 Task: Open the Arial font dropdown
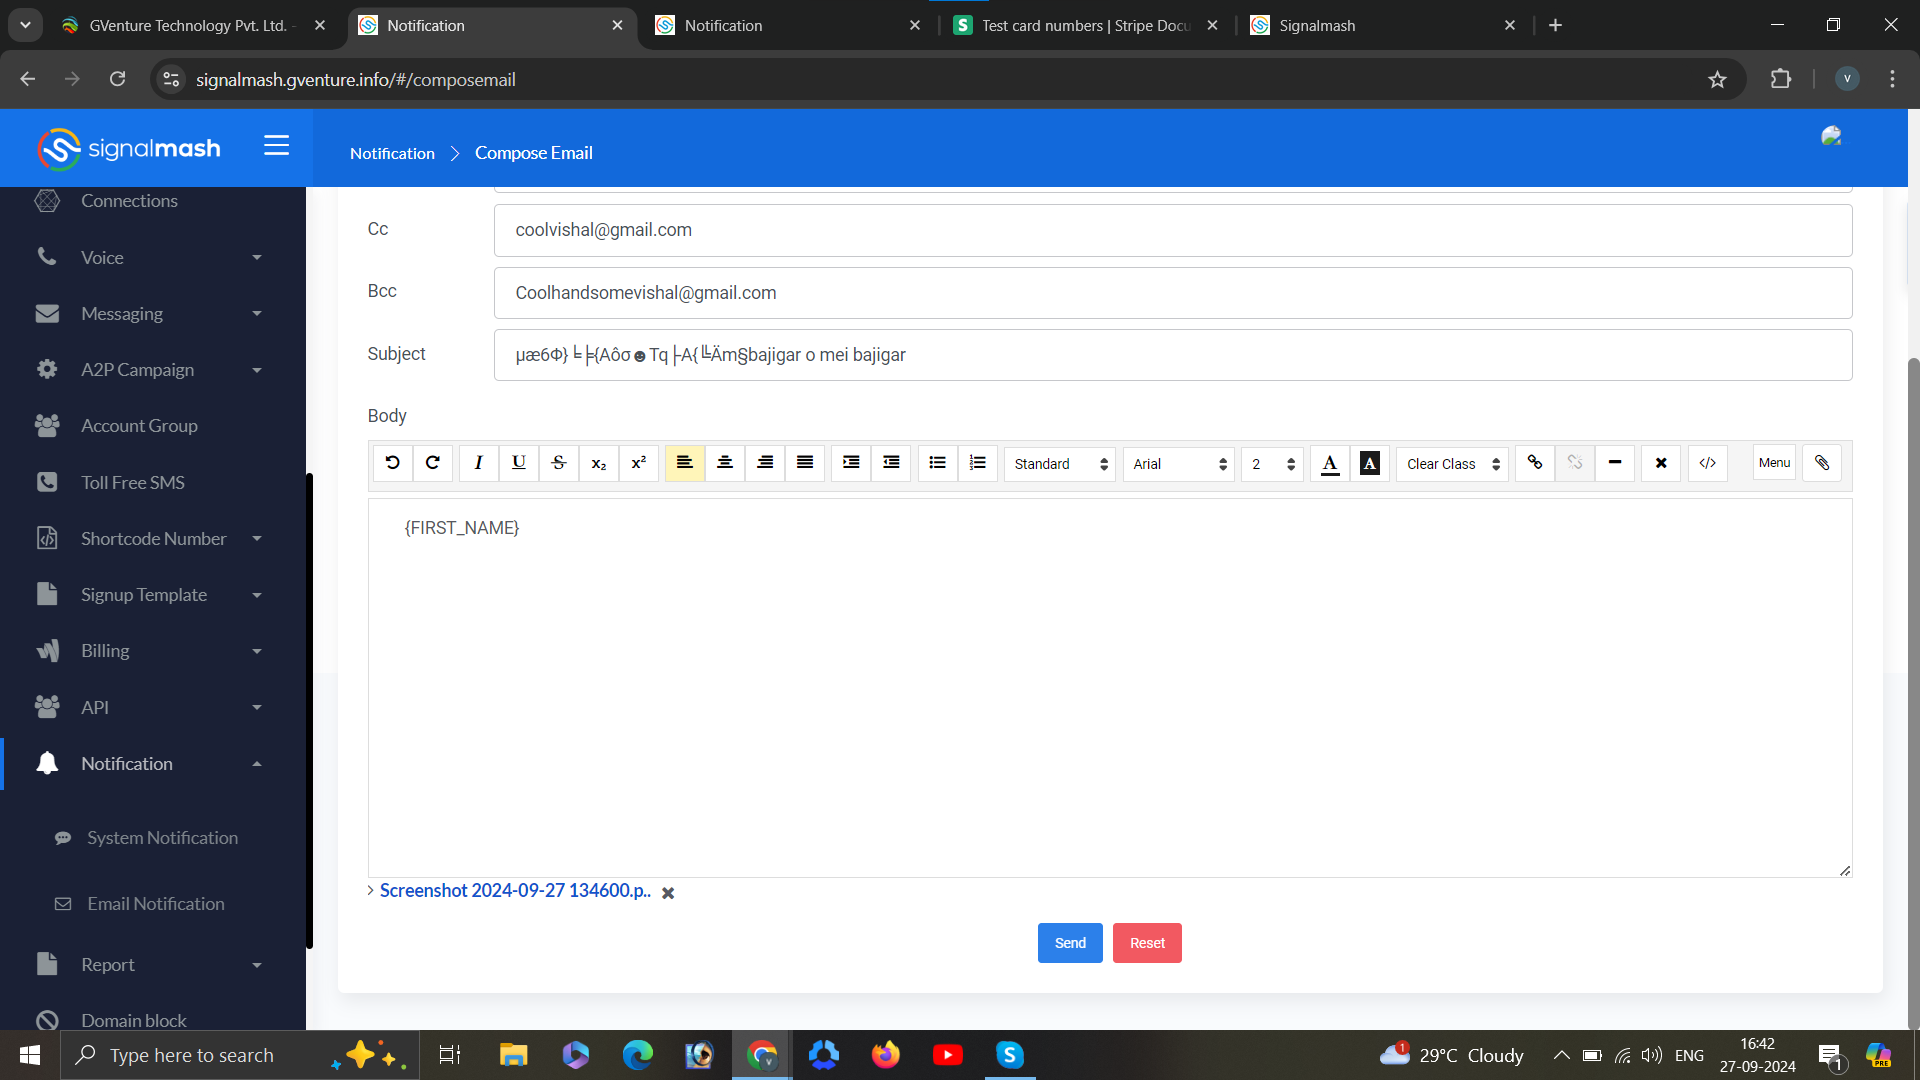[x=1178, y=464]
